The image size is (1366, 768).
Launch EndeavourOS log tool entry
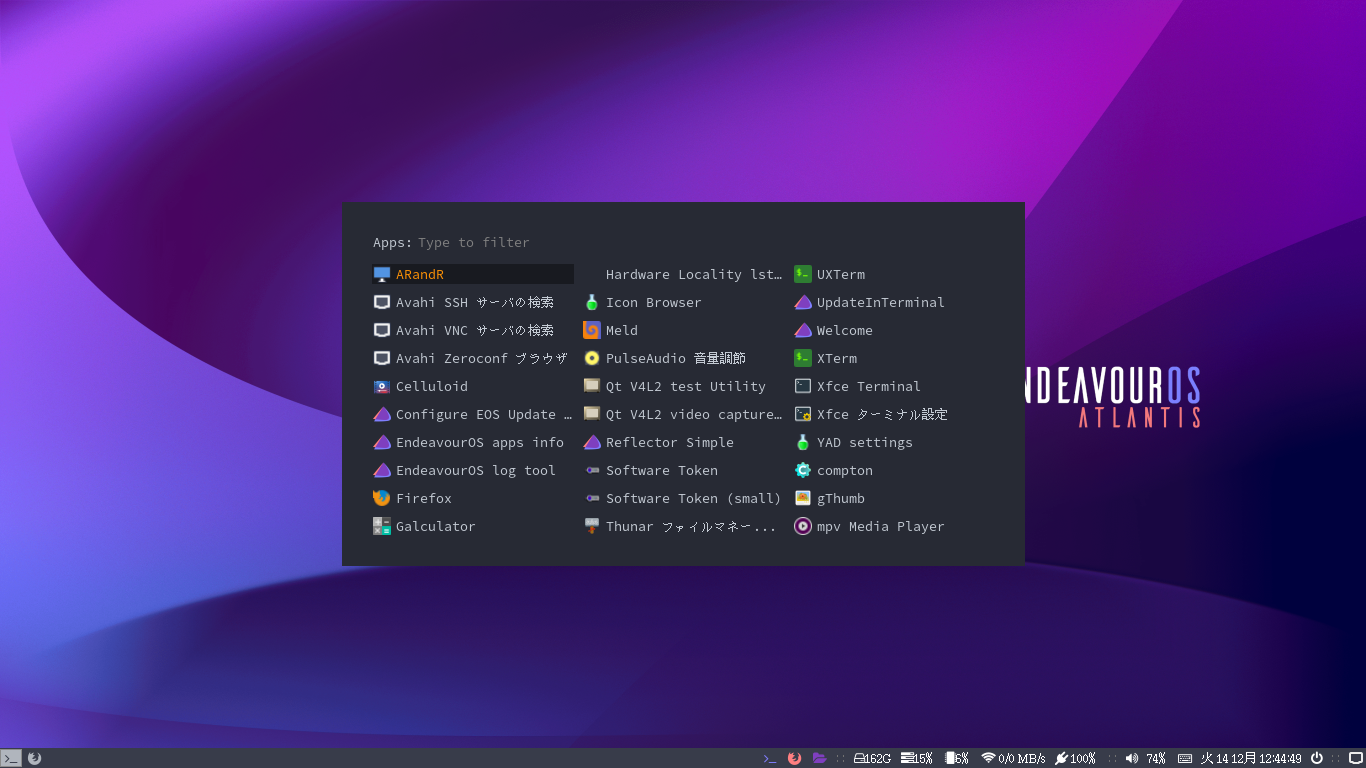[473, 470]
